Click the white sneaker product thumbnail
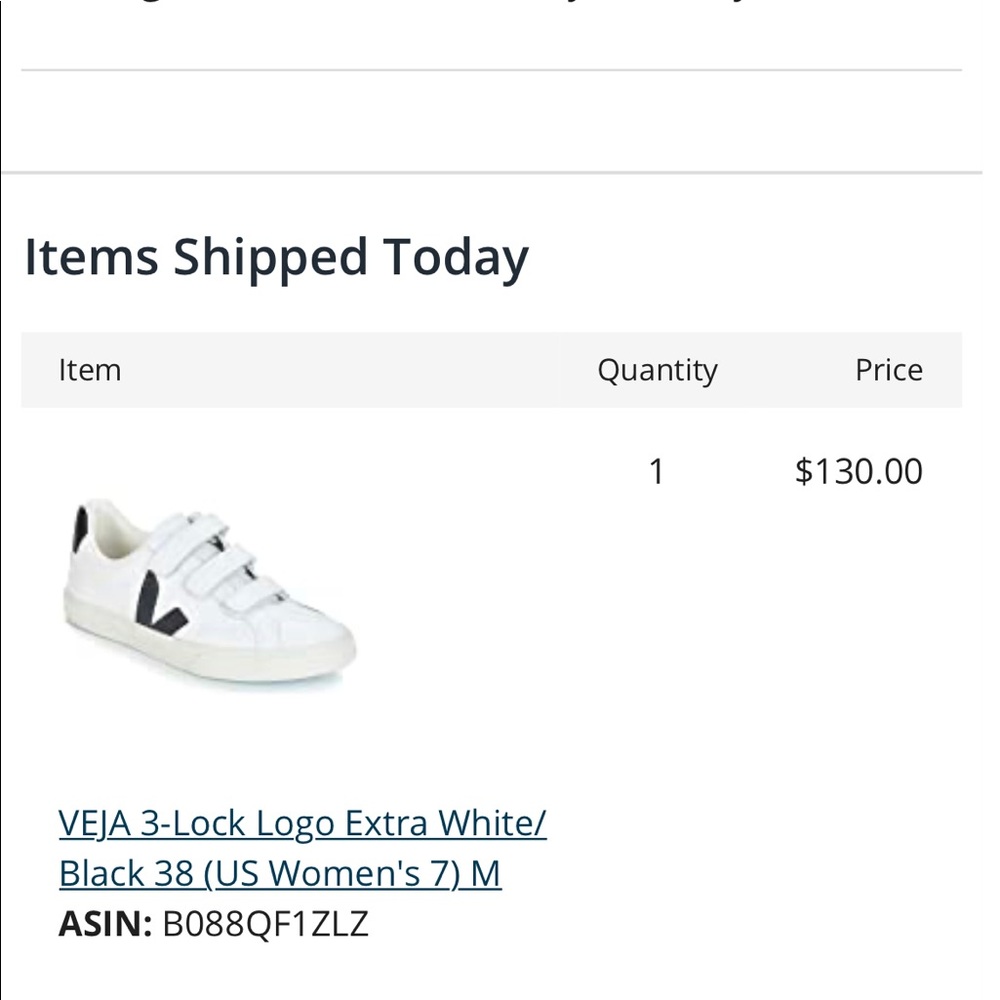The height and width of the screenshot is (1000, 1000). 208,591
